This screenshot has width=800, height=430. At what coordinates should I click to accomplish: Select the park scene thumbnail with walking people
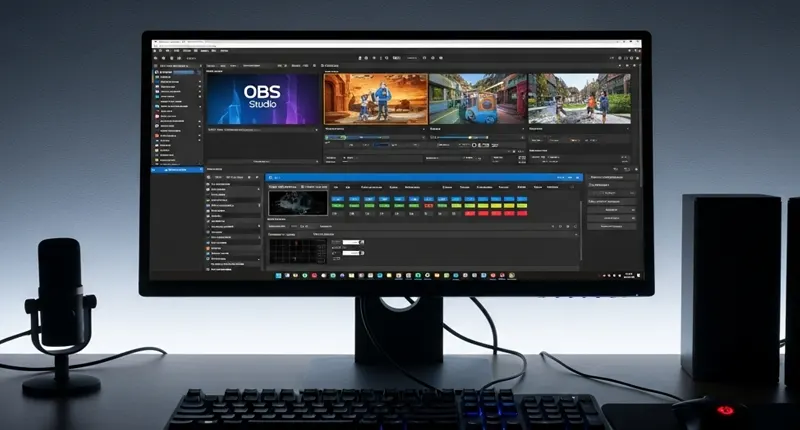(x=579, y=99)
